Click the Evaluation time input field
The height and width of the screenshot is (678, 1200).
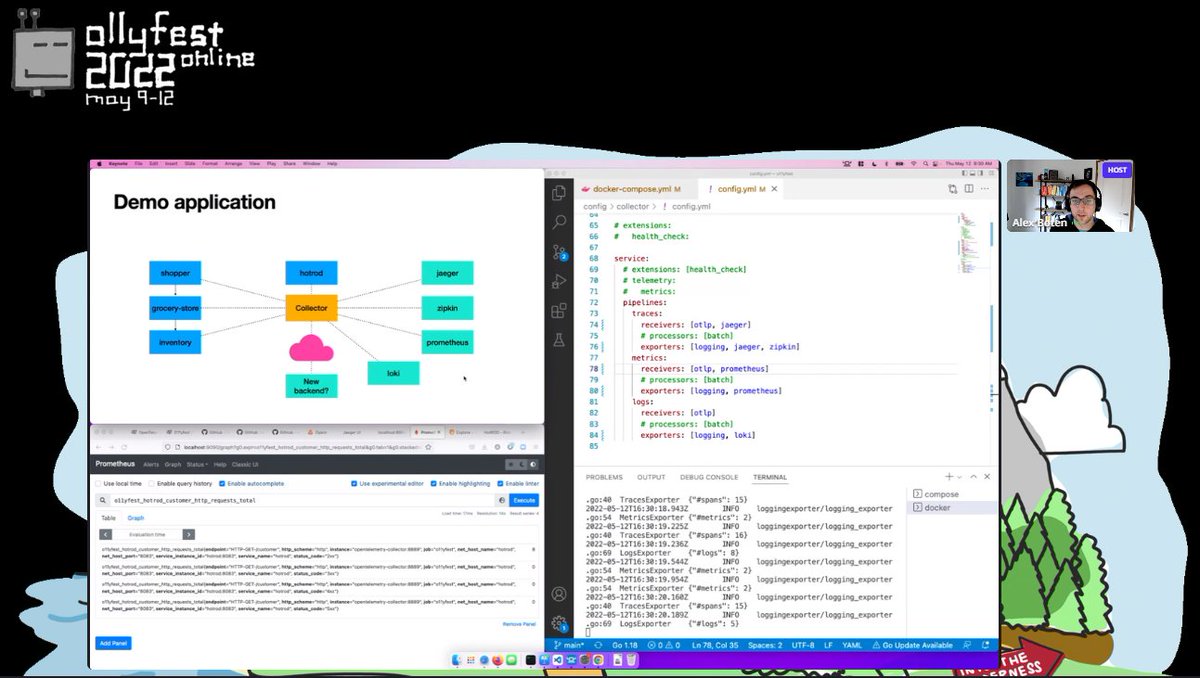pyautogui.click(x=146, y=534)
